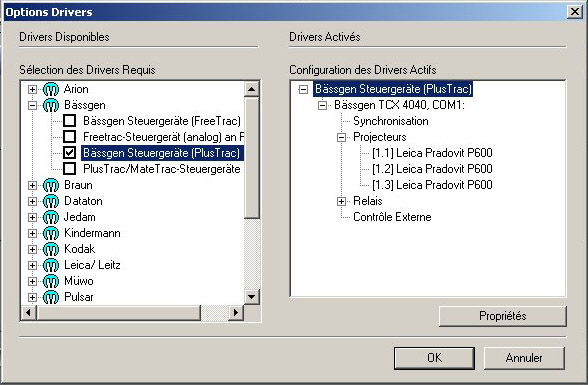Image resolution: width=588 pixels, height=385 pixels.
Task: Select [1.2] Leica Pradovit P600
Action: (432, 169)
